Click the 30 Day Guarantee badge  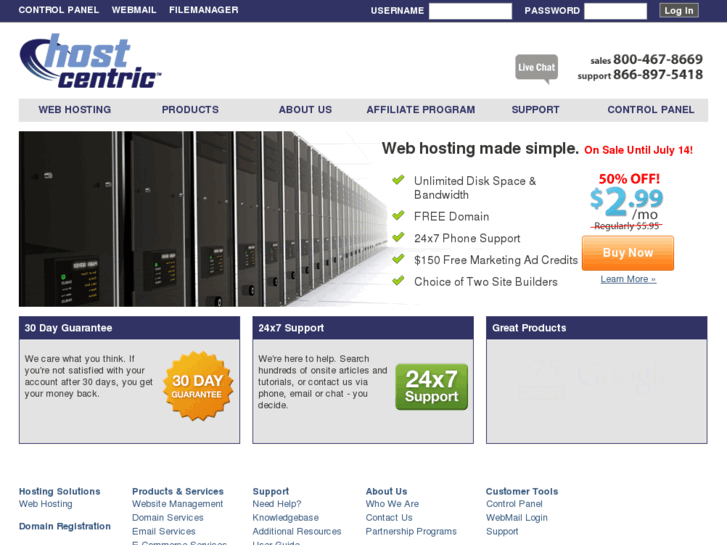pyautogui.click(x=198, y=386)
